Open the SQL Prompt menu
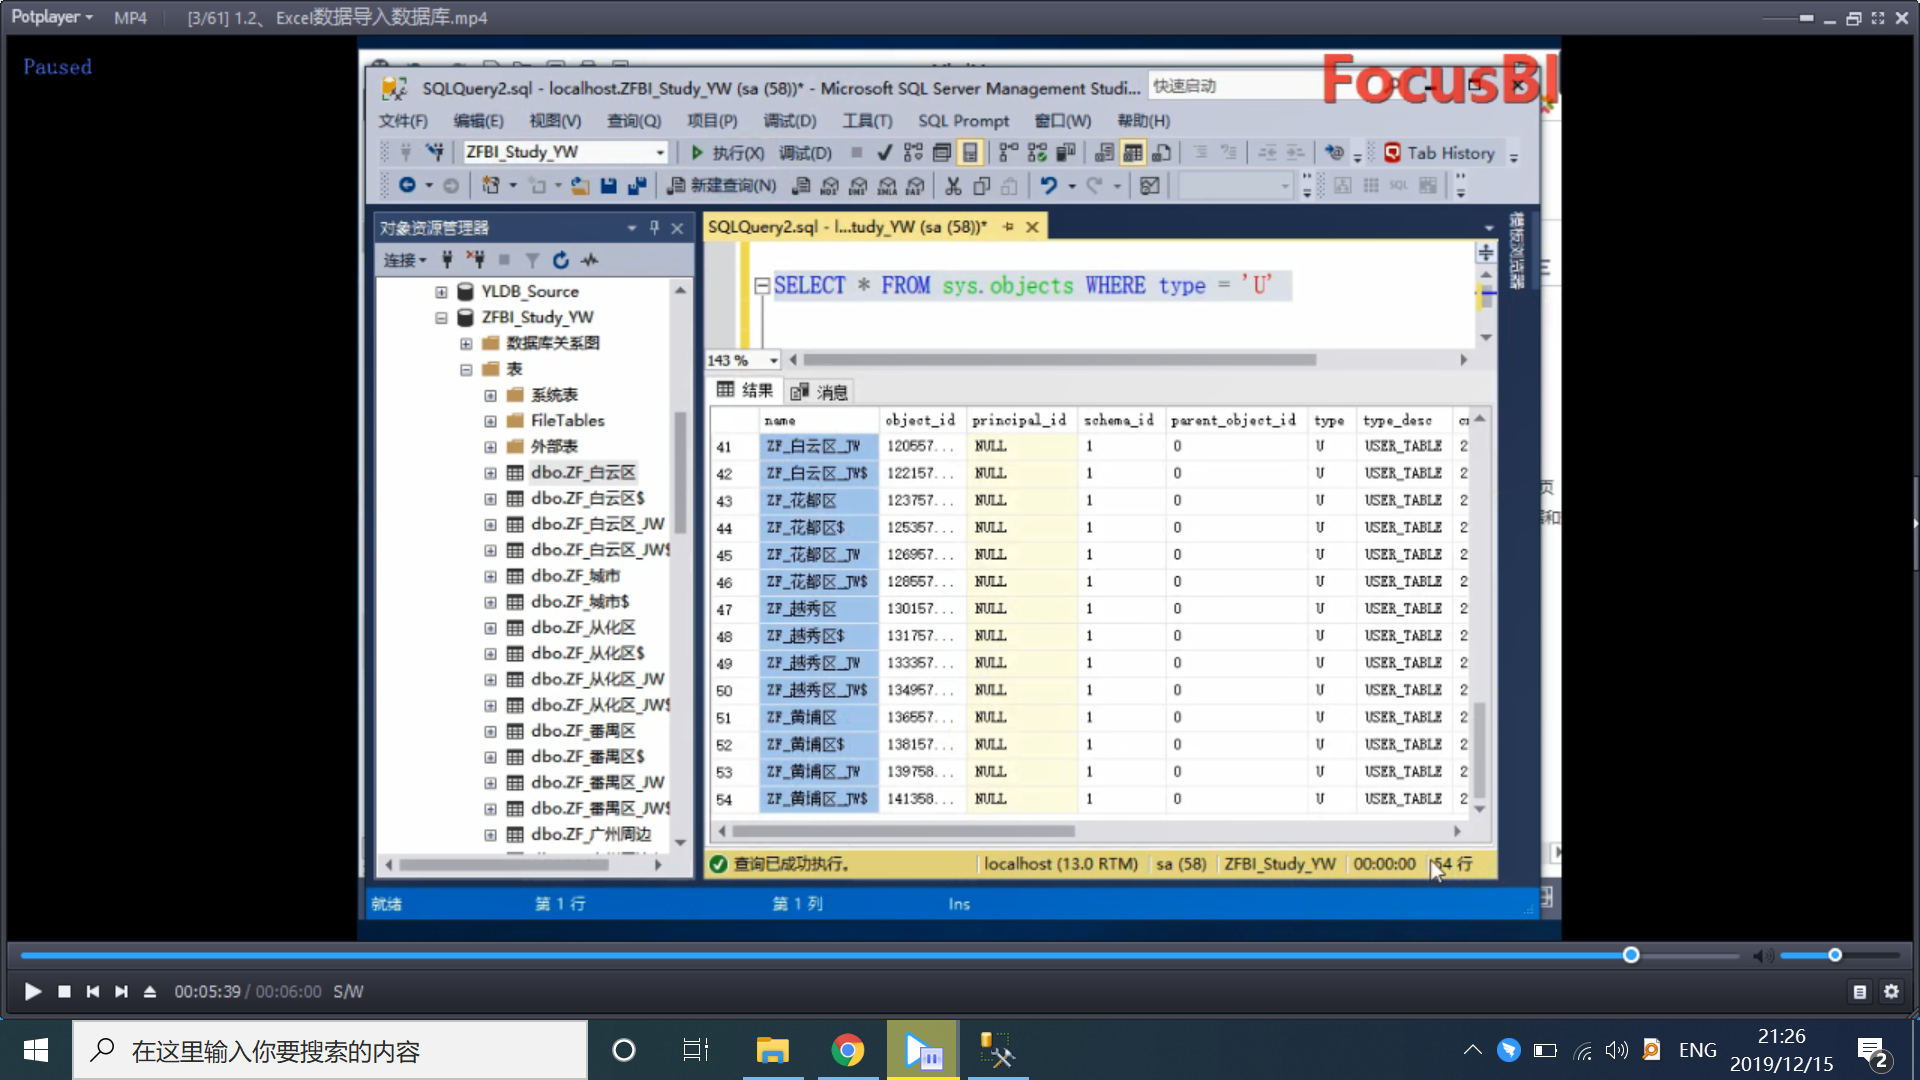The height and width of the screenshot is (1080, 1920). tap(963, 121)
